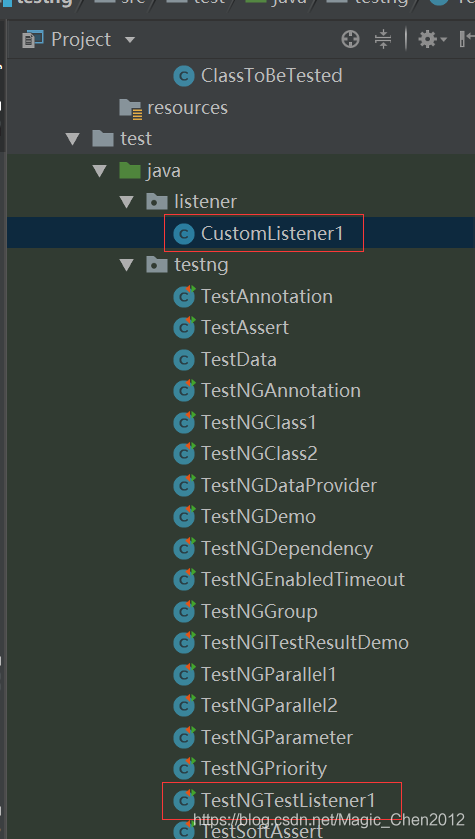Select TestNGParallel2 class
The width and height of the screenshot is (475, 839).
pyautogui.click(x=269, y=706)
